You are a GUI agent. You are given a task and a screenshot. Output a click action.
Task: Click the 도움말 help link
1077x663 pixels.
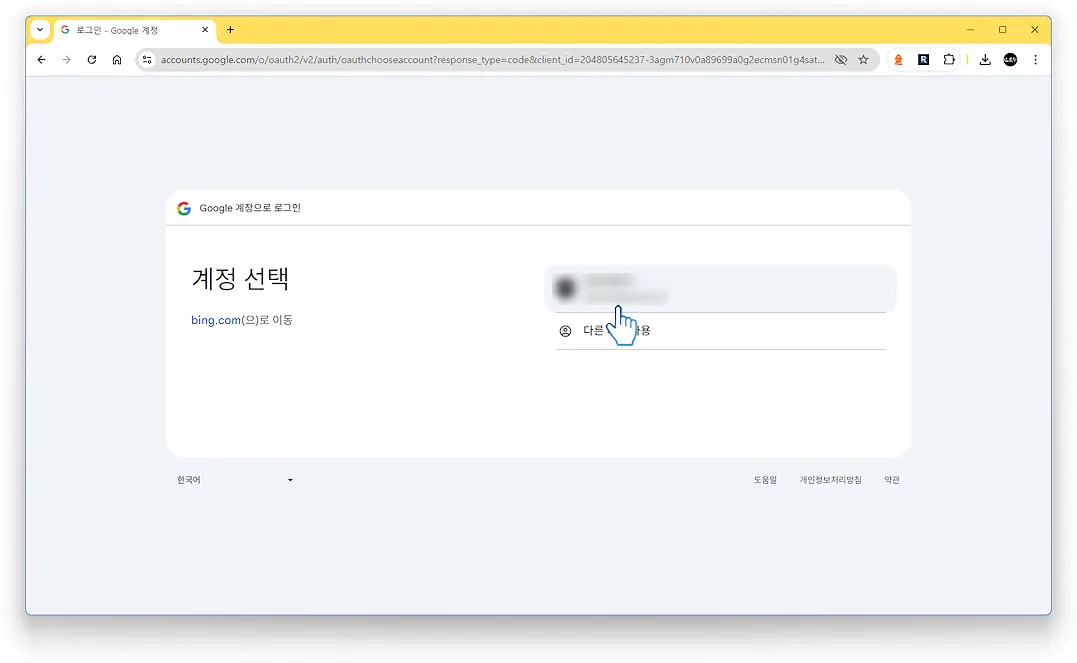click(x=765, y=479)
